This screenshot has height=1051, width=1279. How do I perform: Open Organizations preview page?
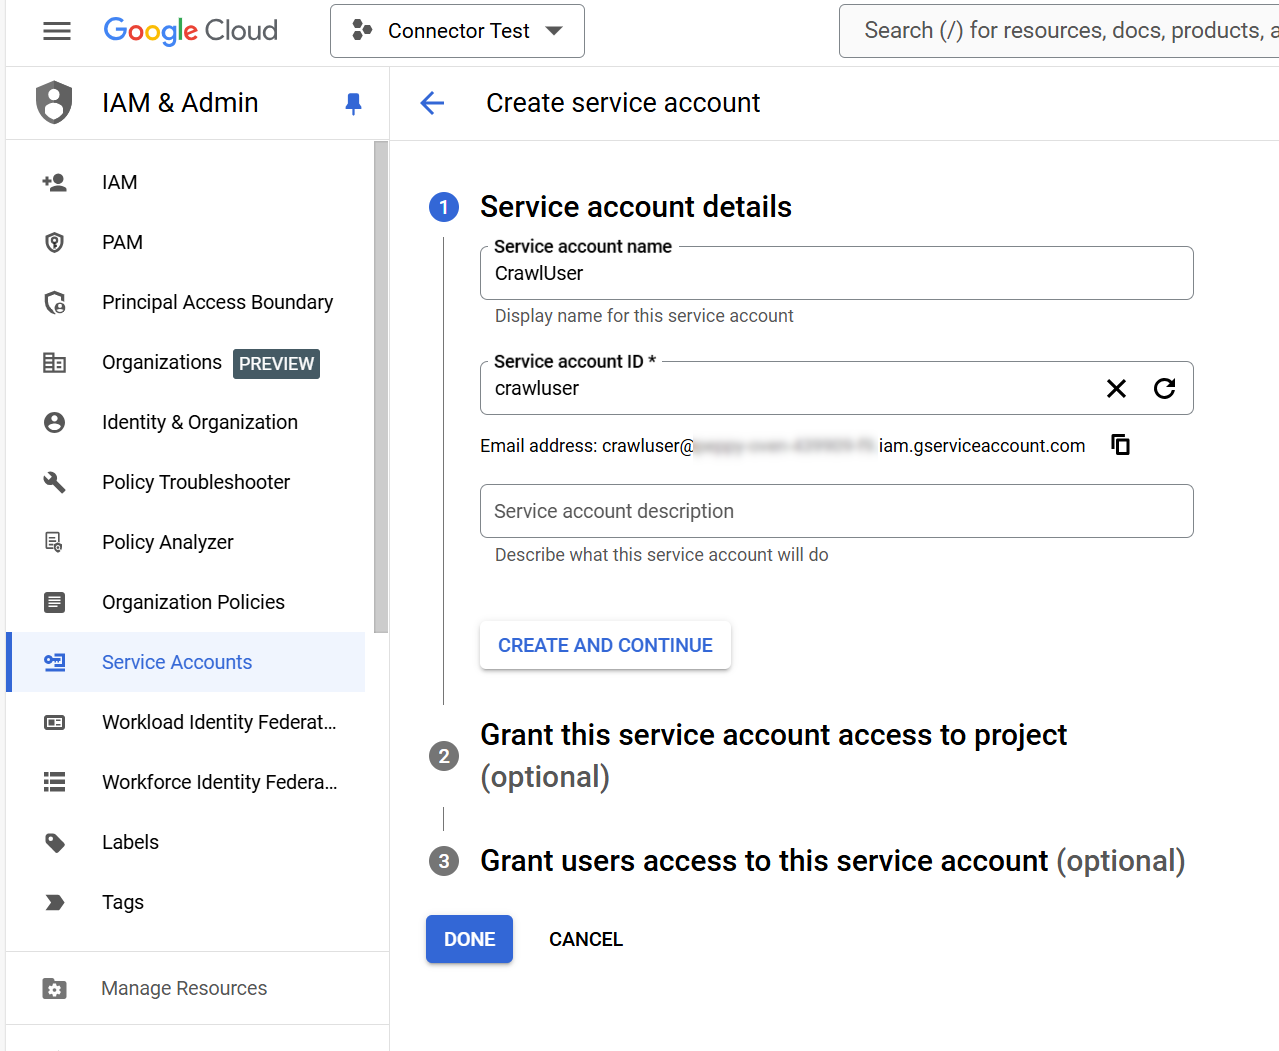(185, 362)
